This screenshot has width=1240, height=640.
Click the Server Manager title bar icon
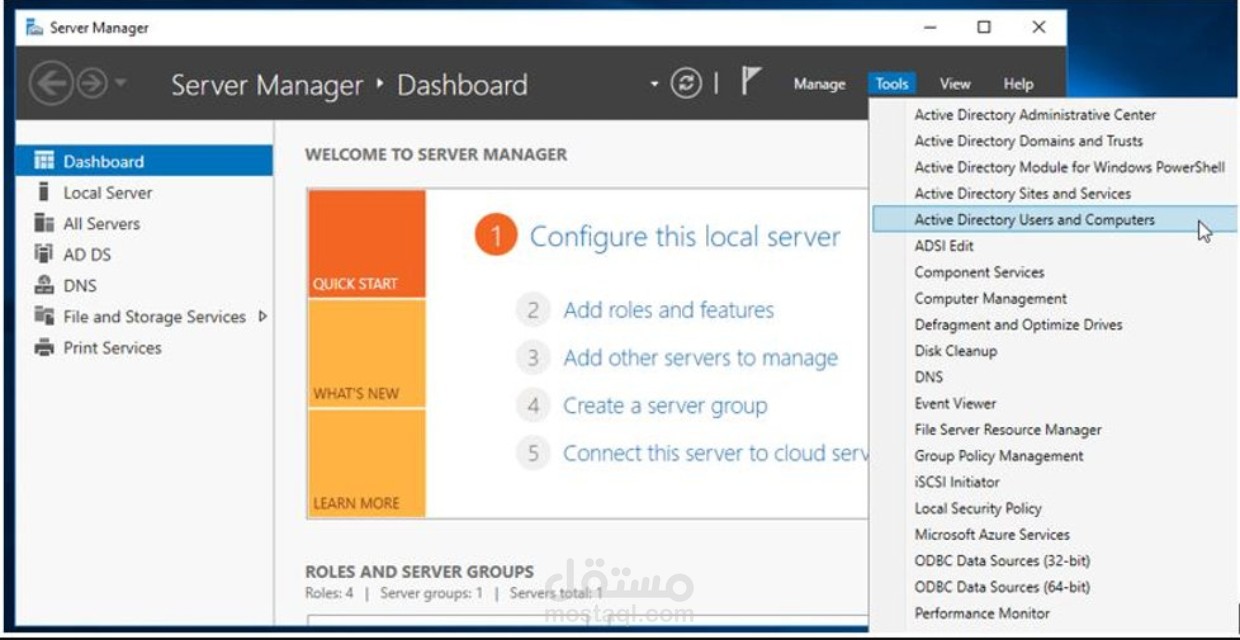point(35,27)
